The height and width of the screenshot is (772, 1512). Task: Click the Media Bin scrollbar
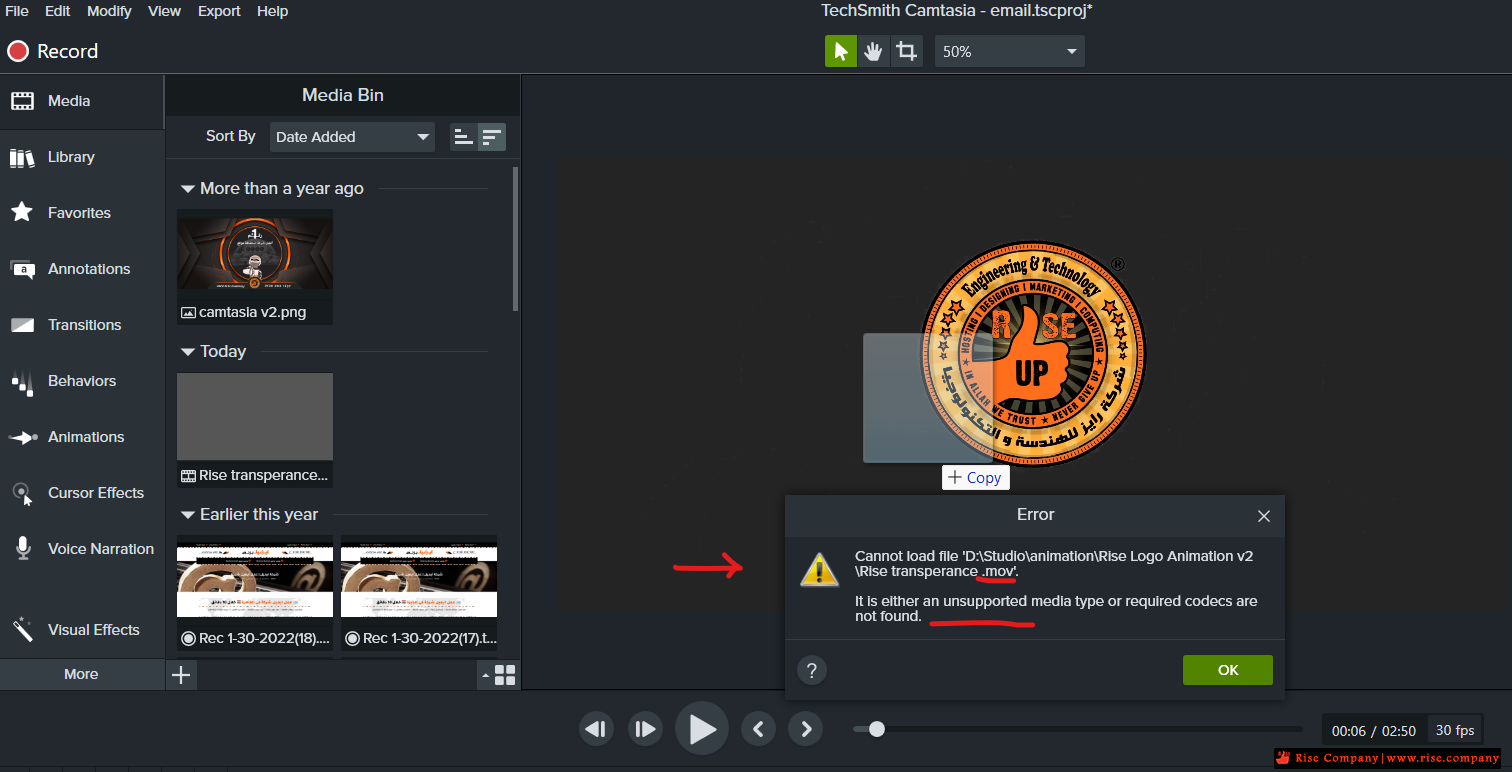click(x=515, y=238)
